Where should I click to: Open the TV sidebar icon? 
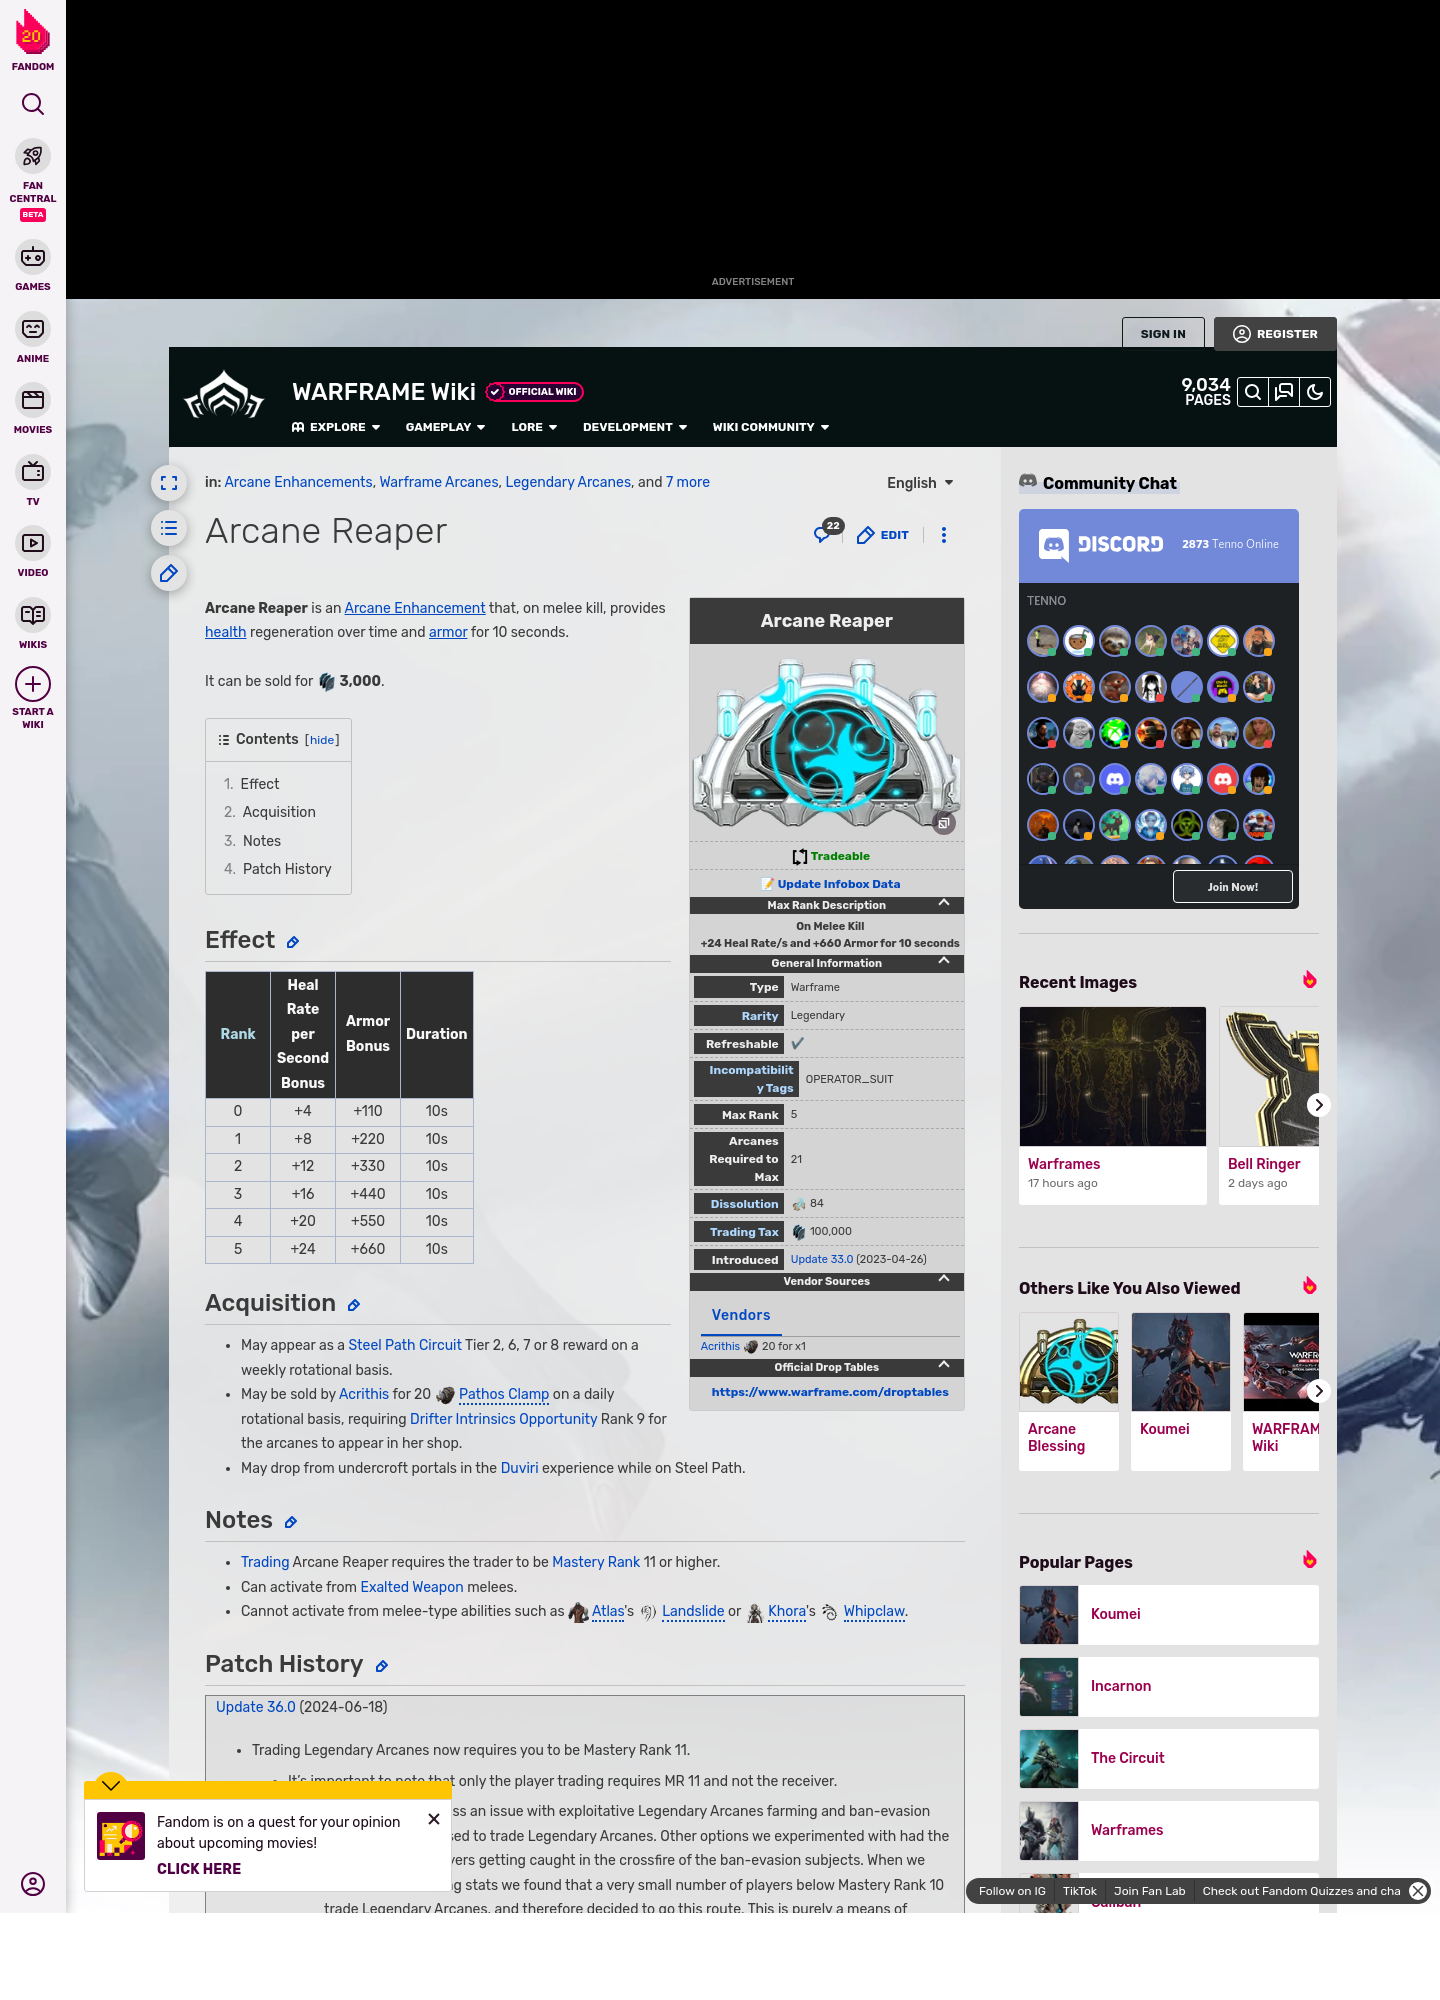(x=33, y=472)
